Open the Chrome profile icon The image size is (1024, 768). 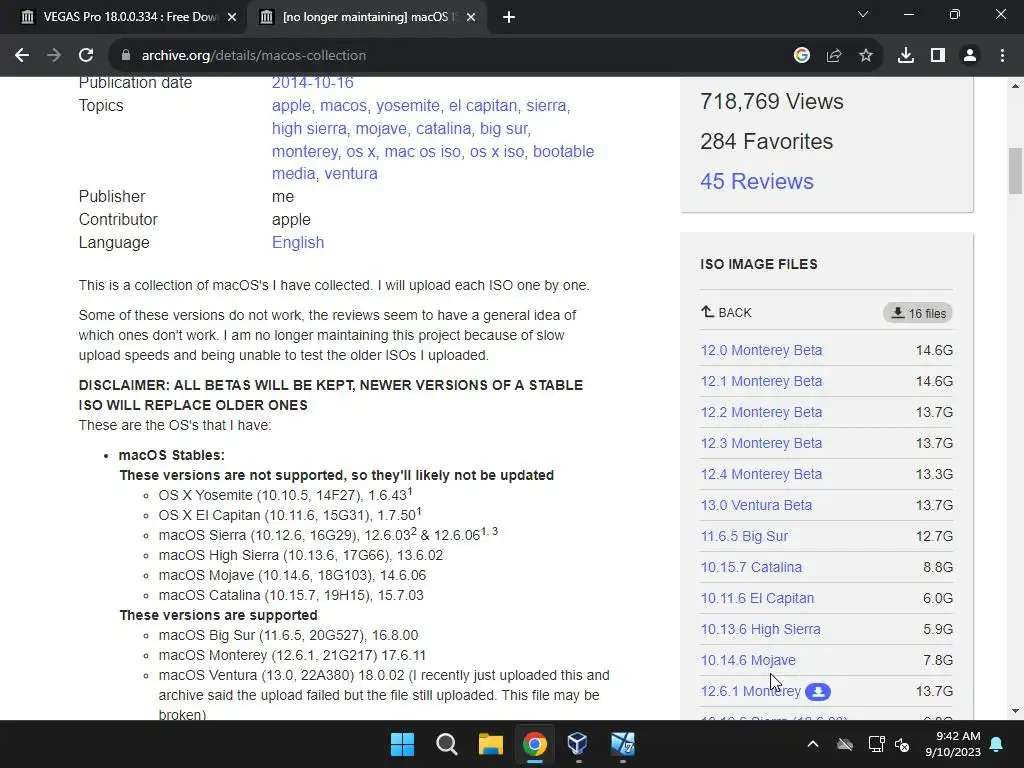(x=970, y=56)
